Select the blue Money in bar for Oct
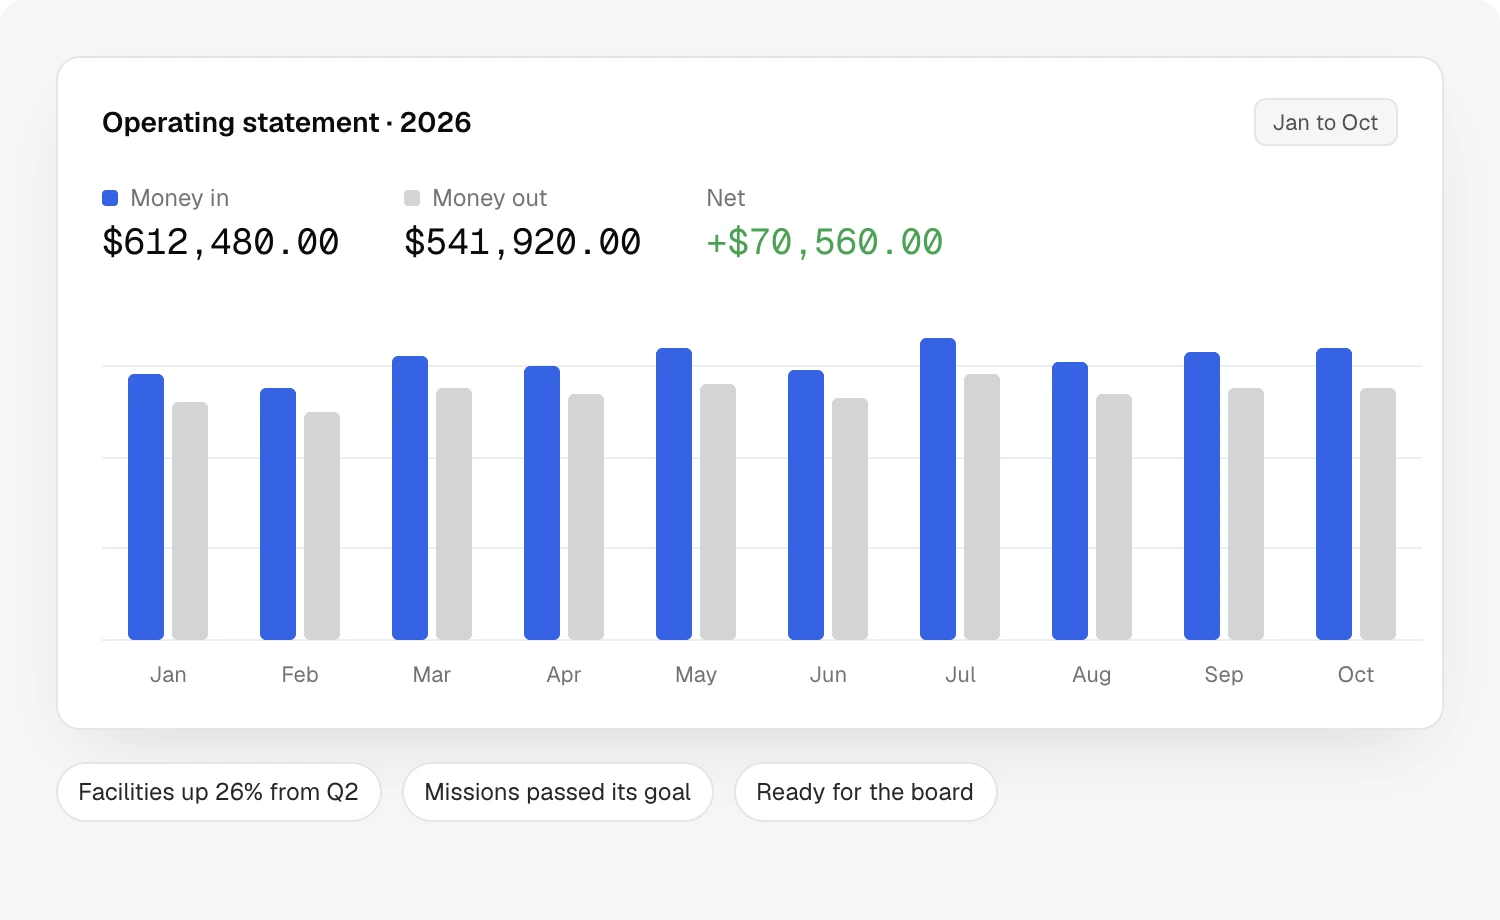 [x=1334, y=494]
